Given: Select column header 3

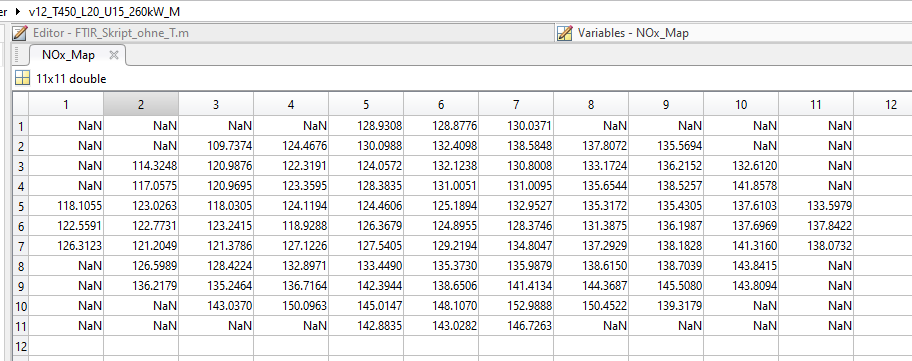Looking at the screenshot, I should coord(216,105).
